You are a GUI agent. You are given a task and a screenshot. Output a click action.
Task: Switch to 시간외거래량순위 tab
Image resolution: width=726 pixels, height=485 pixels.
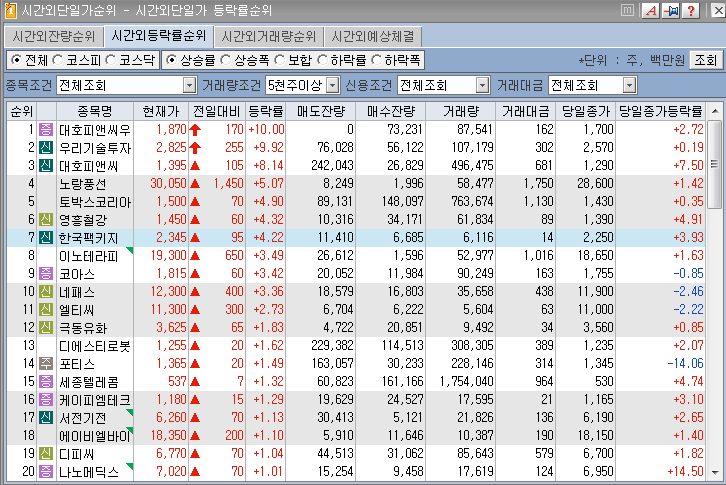[269, 37]
